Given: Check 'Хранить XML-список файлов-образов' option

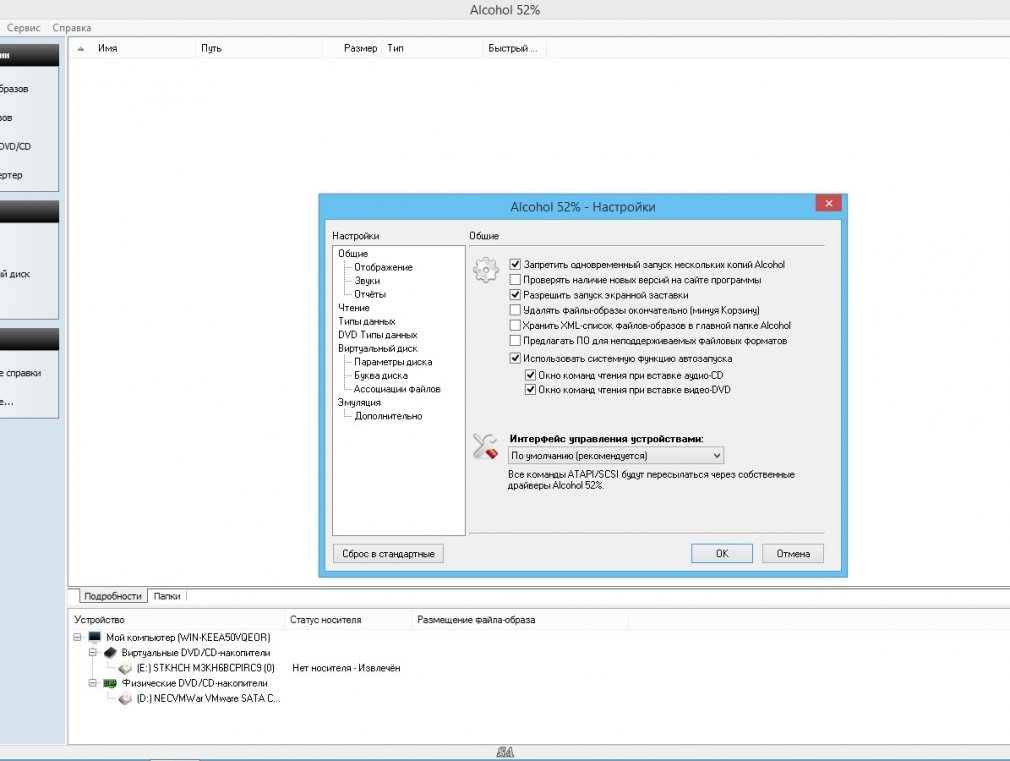Looking at the screenshot, I should click(515, 325).
